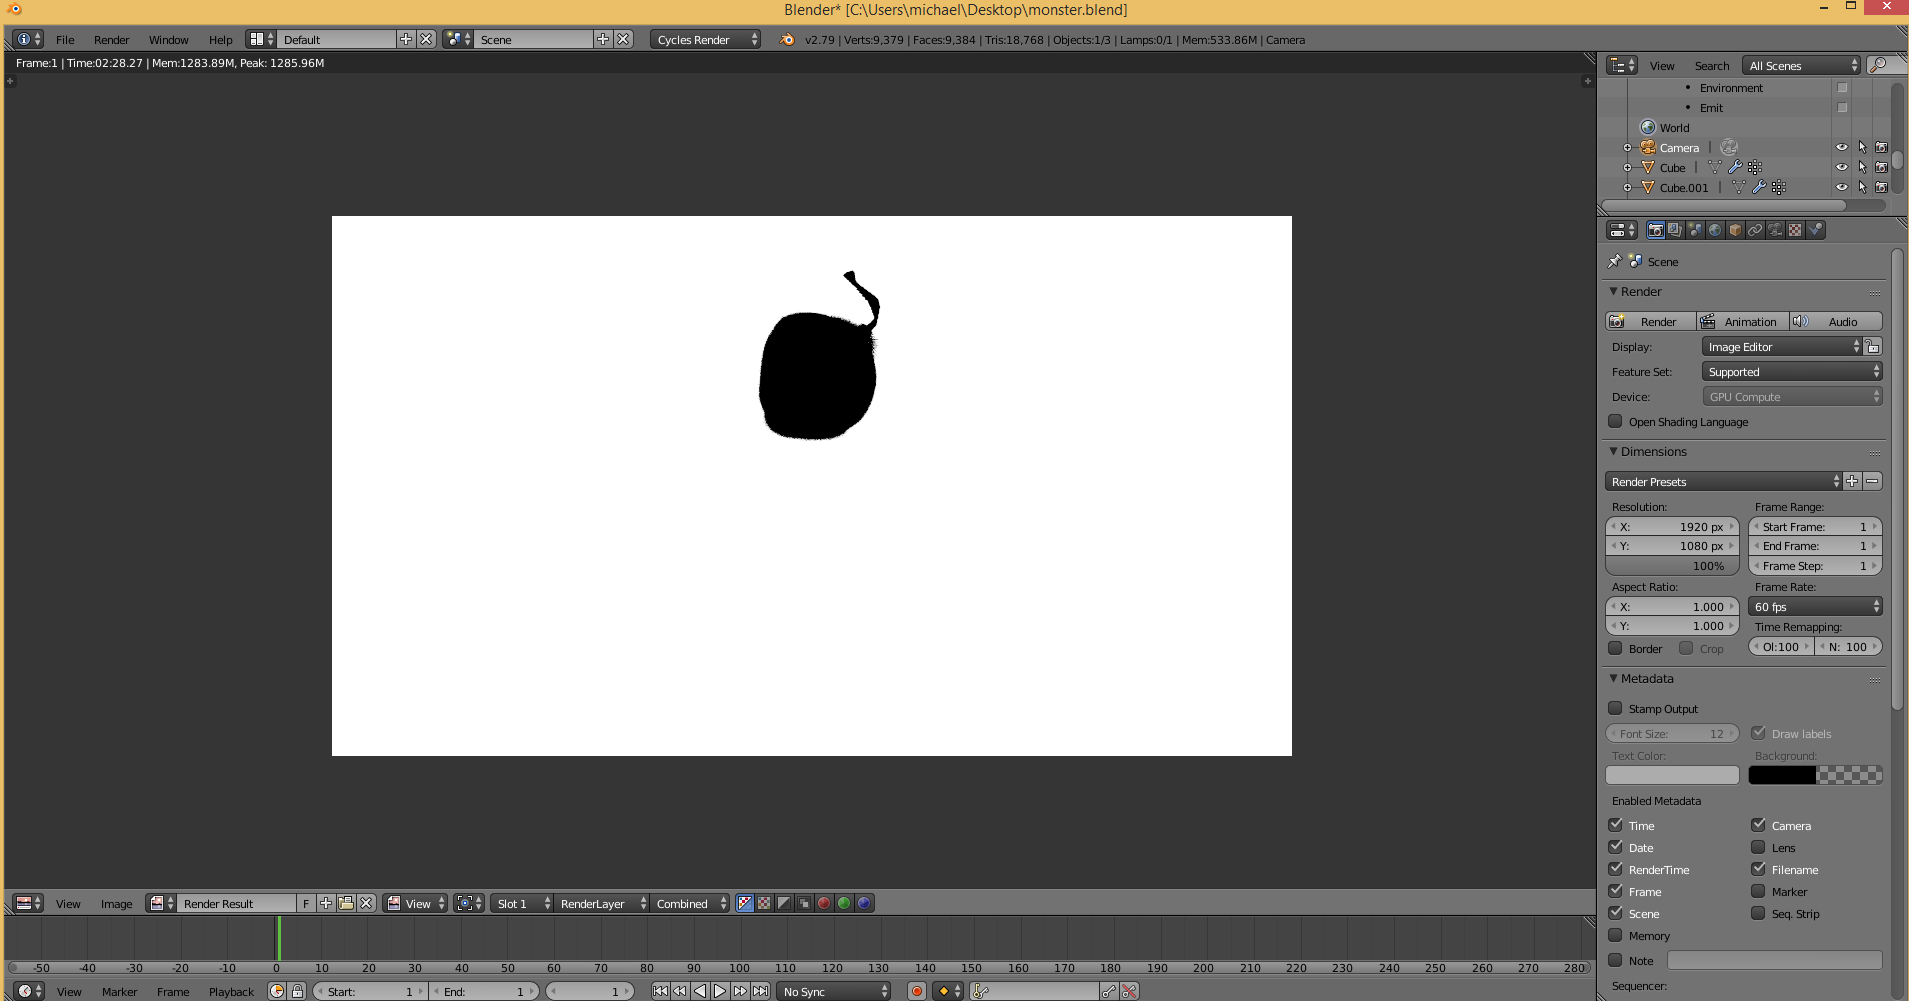
Task: Toggle Cube selectability arrow icon
Action: click(1862, 167)
